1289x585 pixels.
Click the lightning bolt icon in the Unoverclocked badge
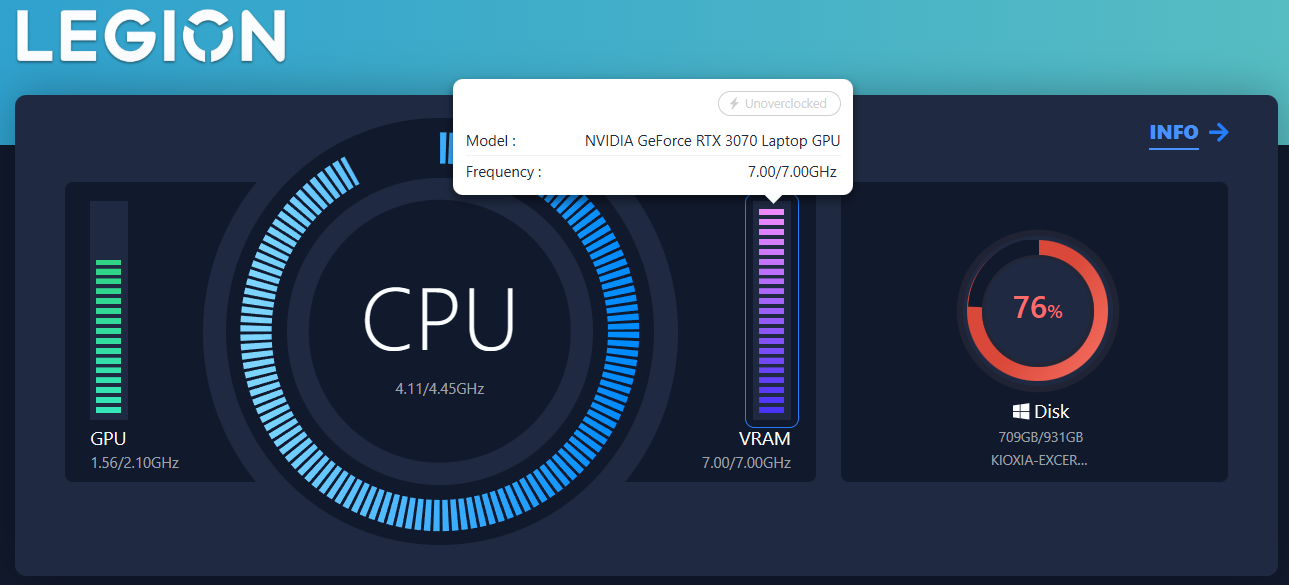pos(735,104)
